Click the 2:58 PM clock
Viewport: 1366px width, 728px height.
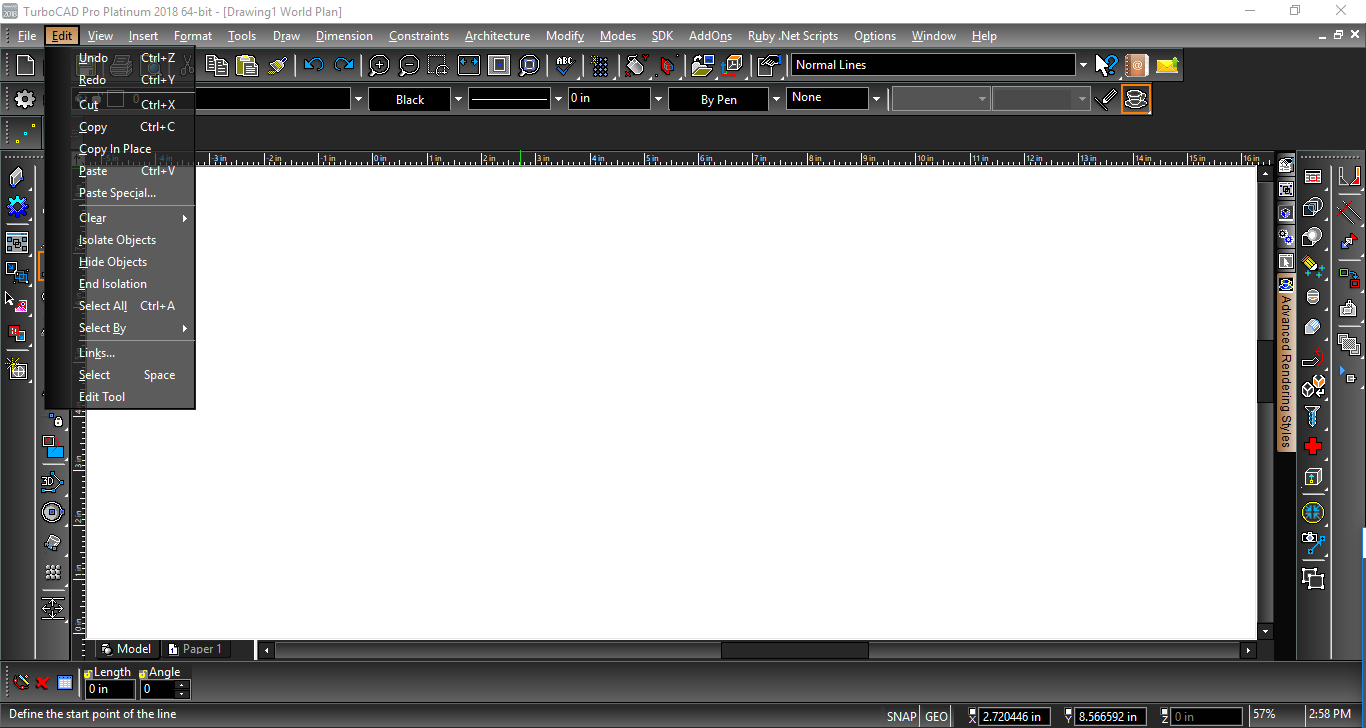coord(1329,715)
